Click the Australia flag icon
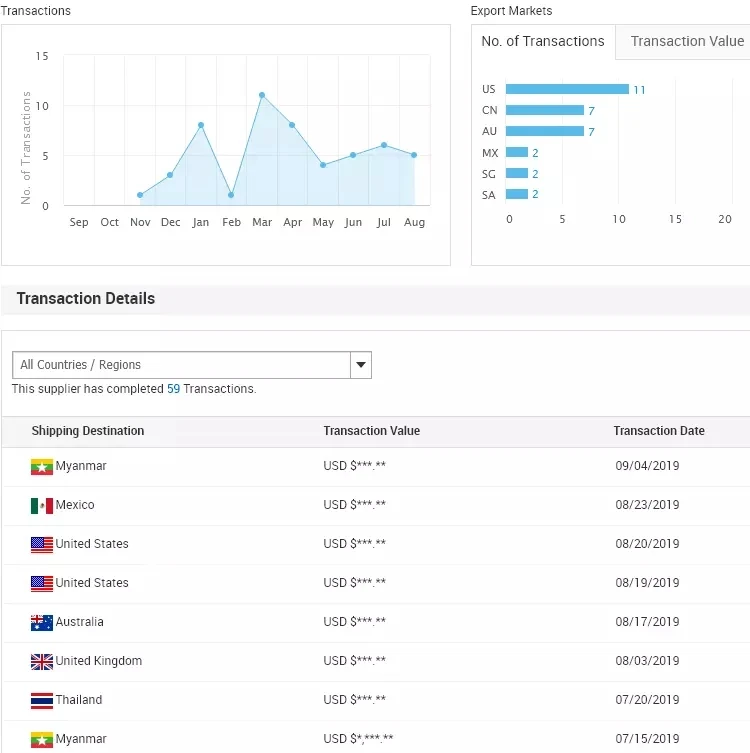This screenshot has height=753, width=750. 41,623
